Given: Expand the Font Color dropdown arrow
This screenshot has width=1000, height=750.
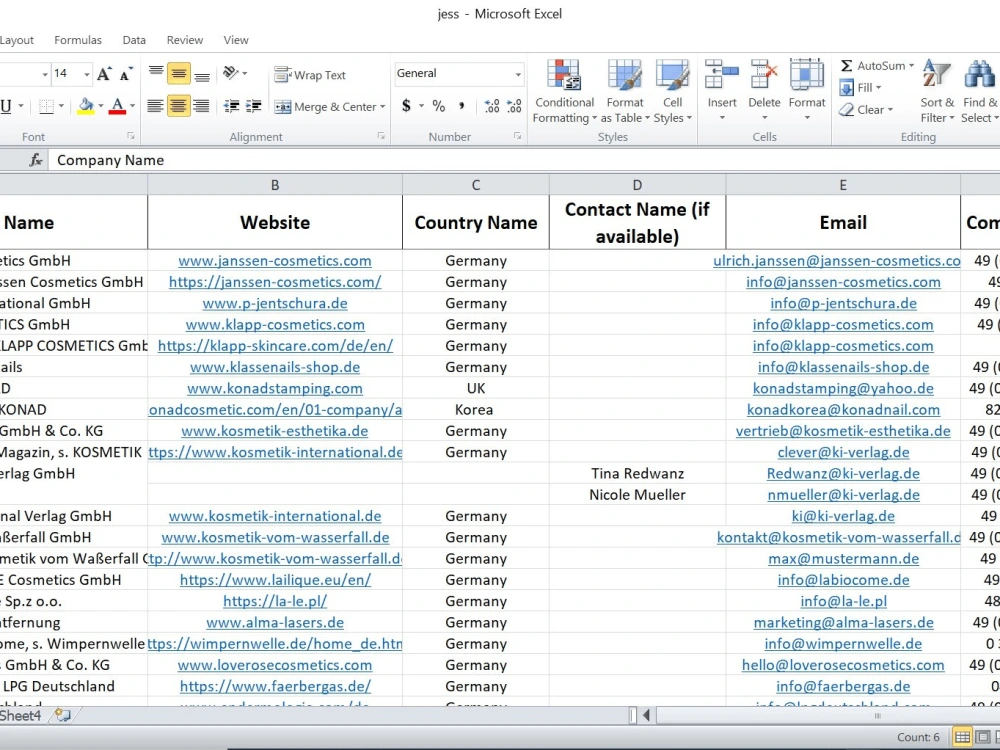Looking at the screenshot, I should click(x=132, y=106).
